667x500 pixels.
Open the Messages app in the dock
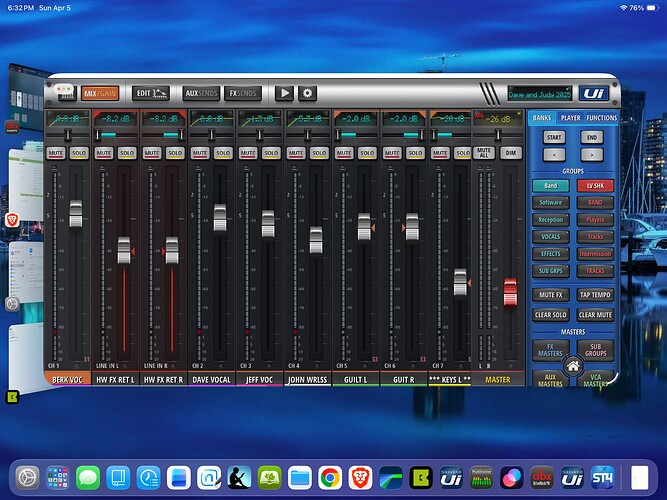(87, 478)
